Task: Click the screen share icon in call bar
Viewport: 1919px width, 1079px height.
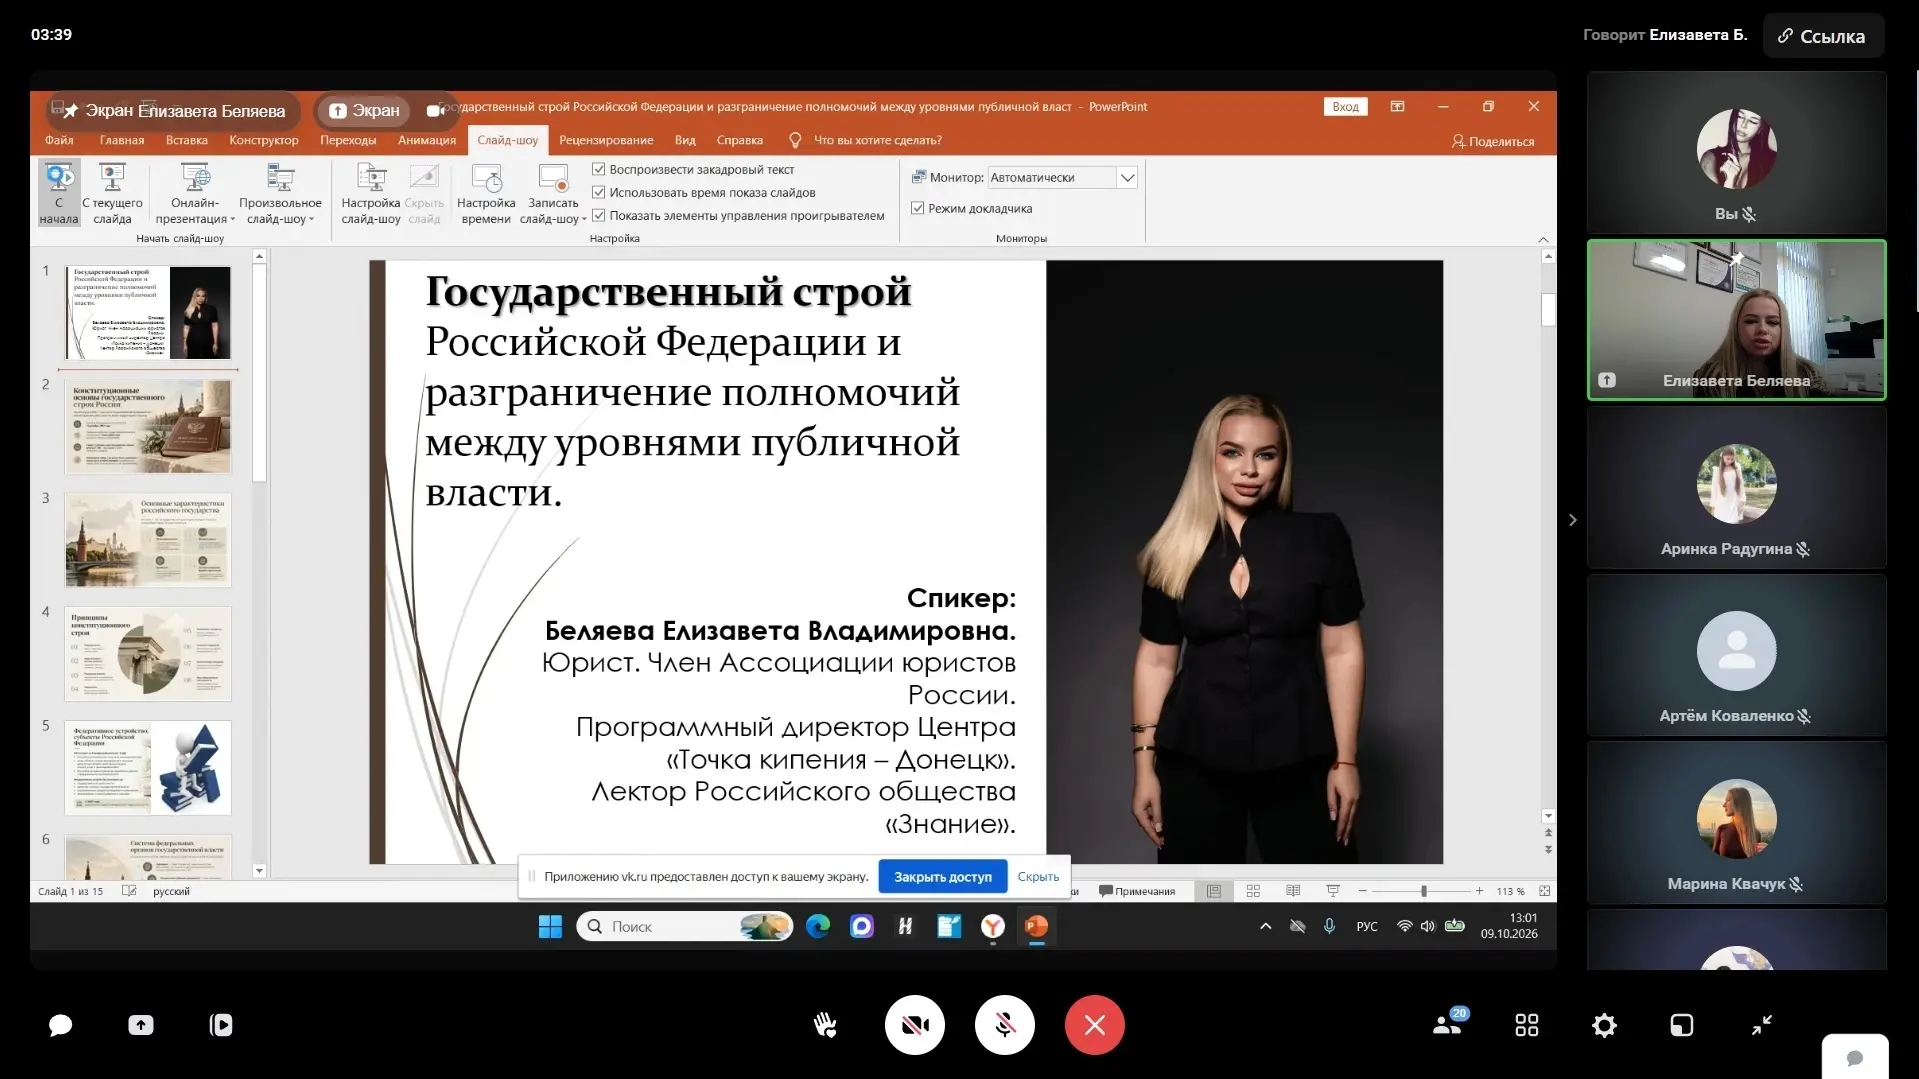Action: coord(141,1025)
